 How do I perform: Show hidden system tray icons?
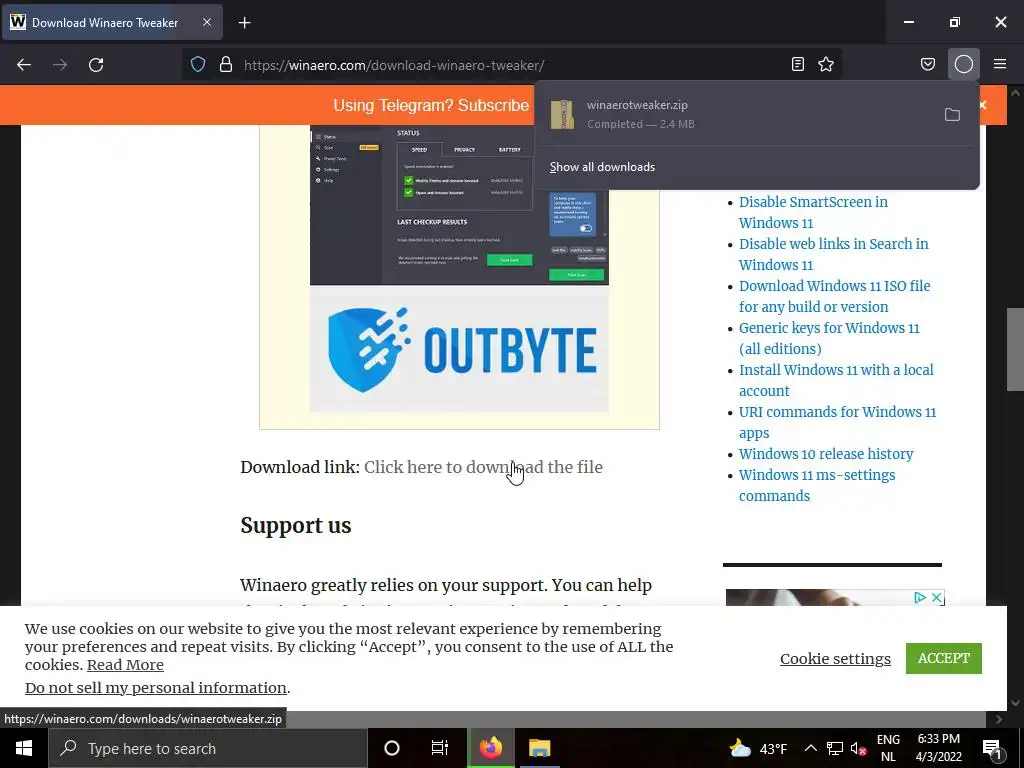[810, 748]
